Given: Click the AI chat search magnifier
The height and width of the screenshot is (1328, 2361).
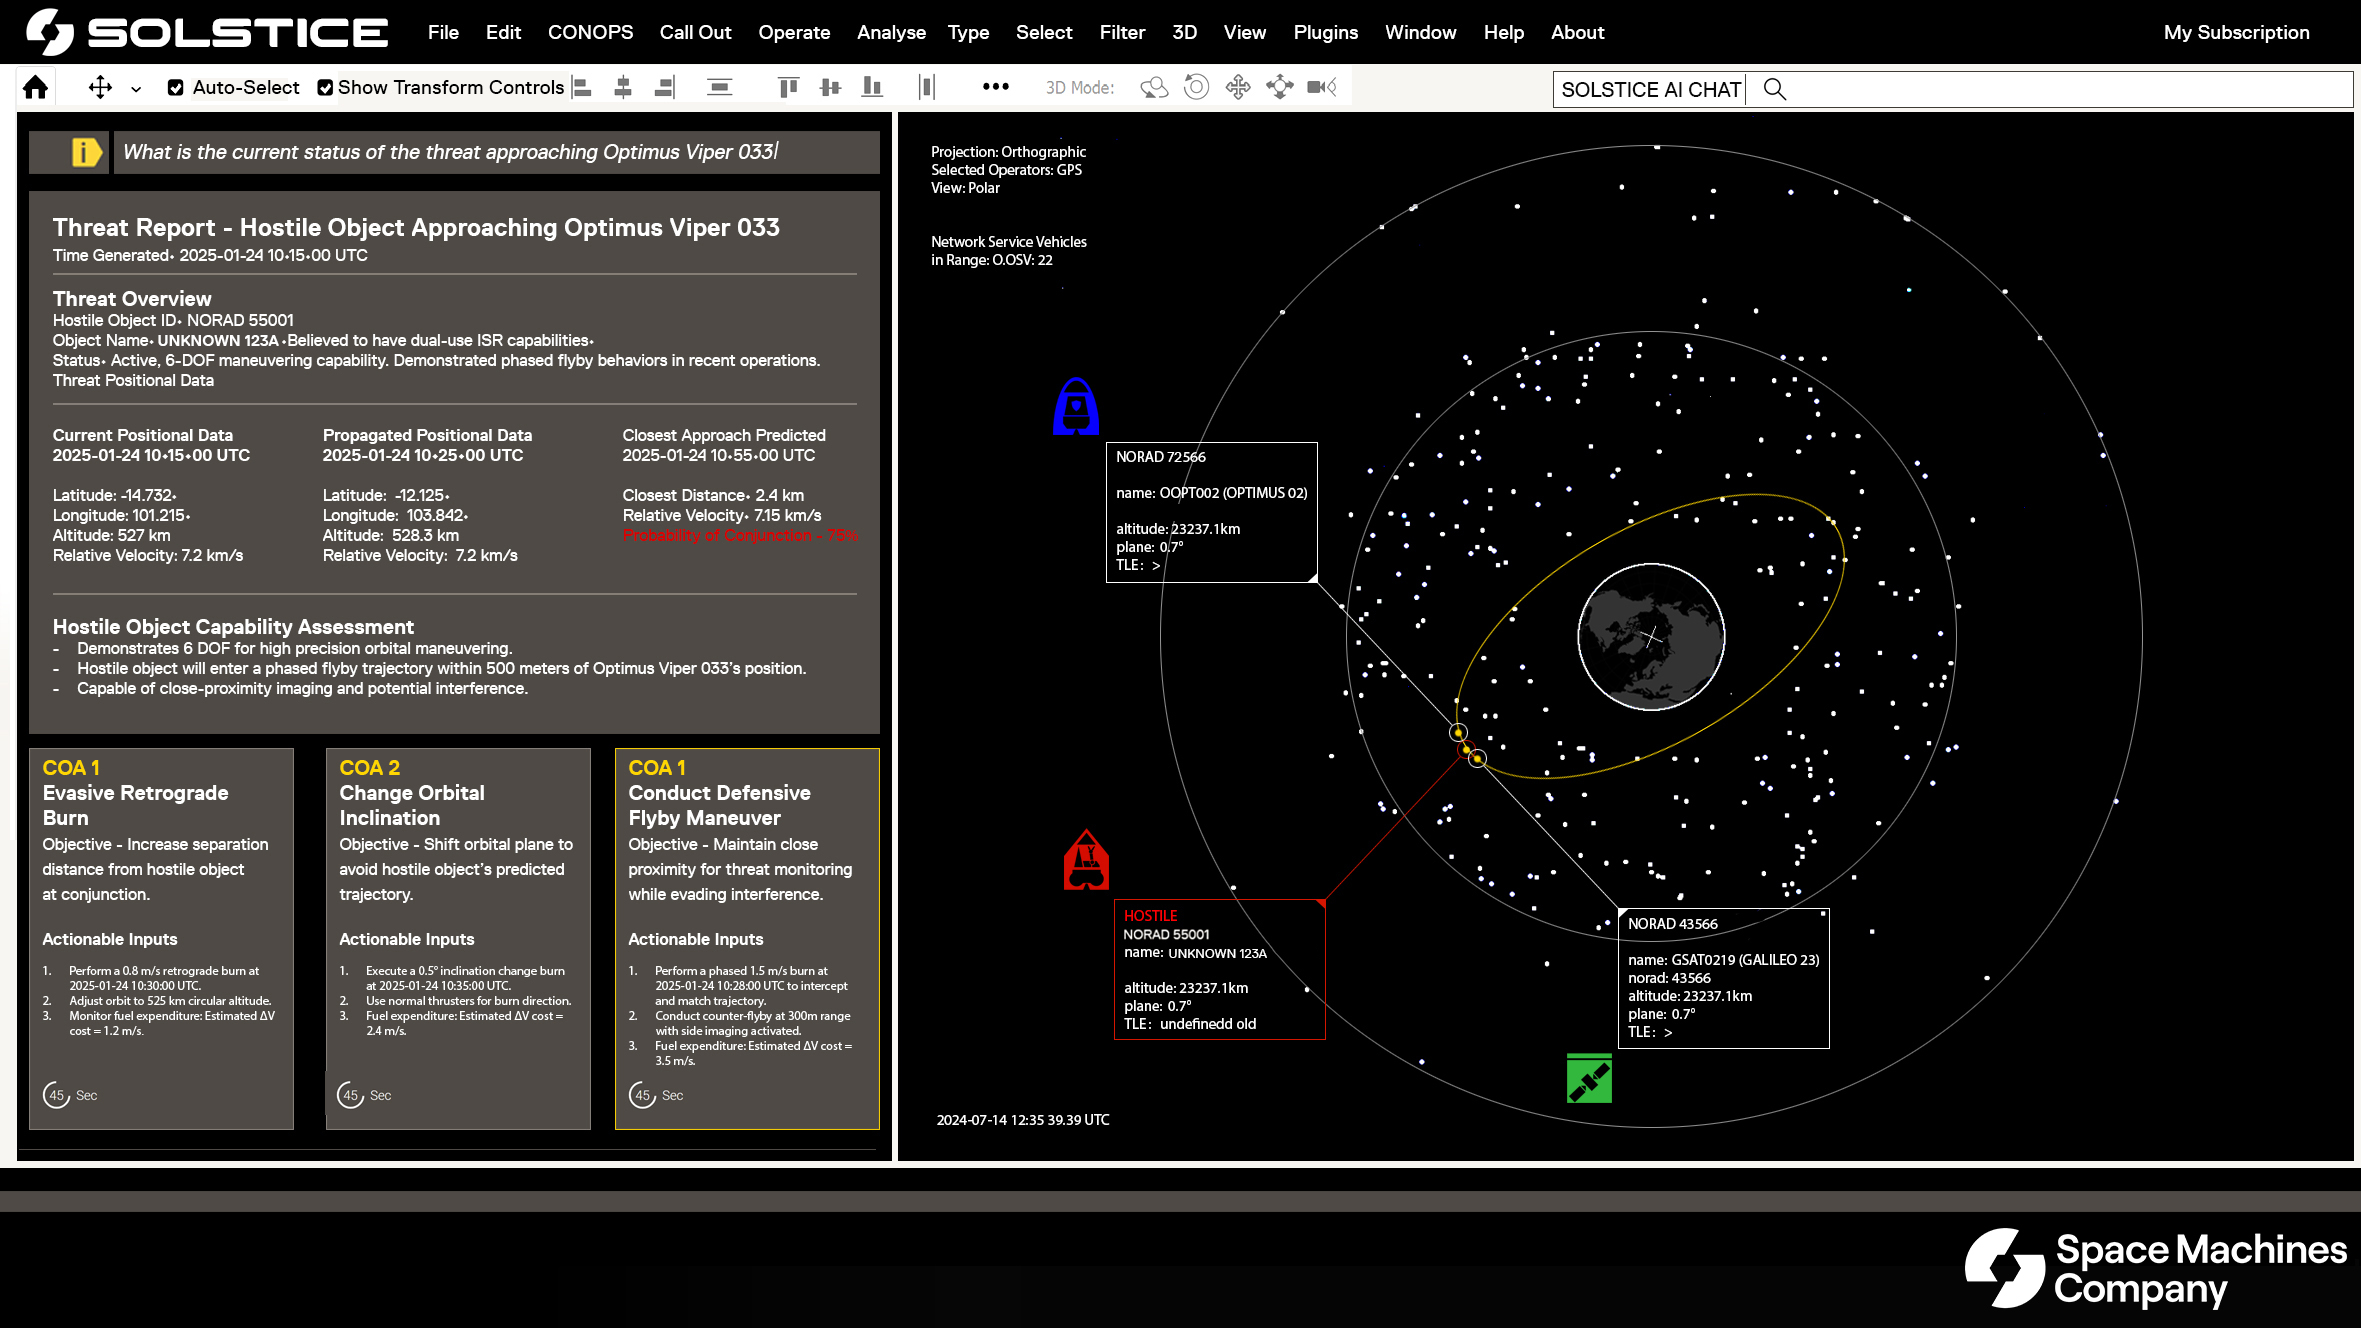Looking at the screenshot, I should click(x=1775, y=89).
